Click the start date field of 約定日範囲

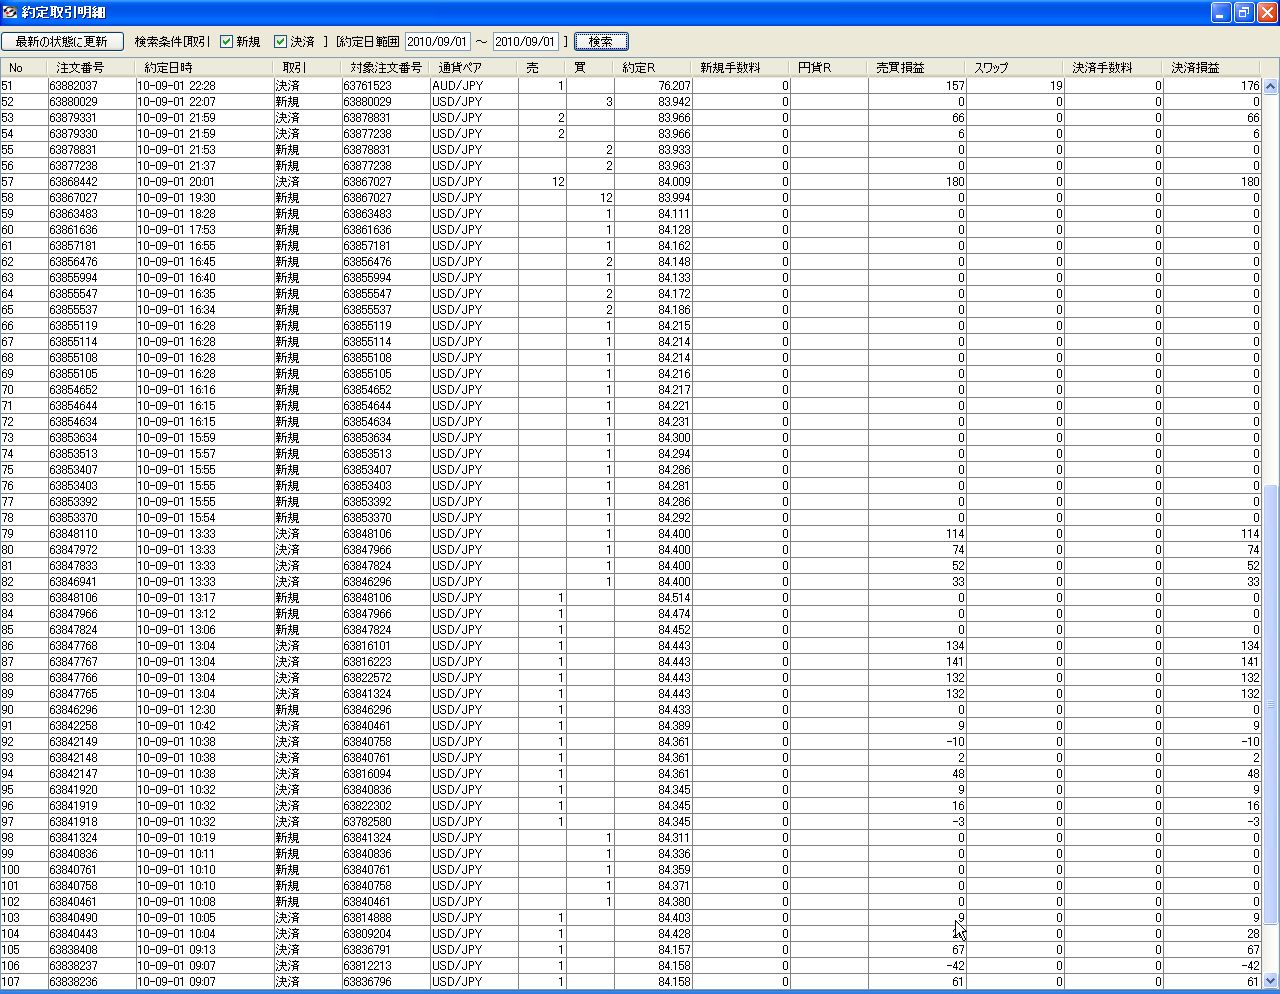coord(437,42)
